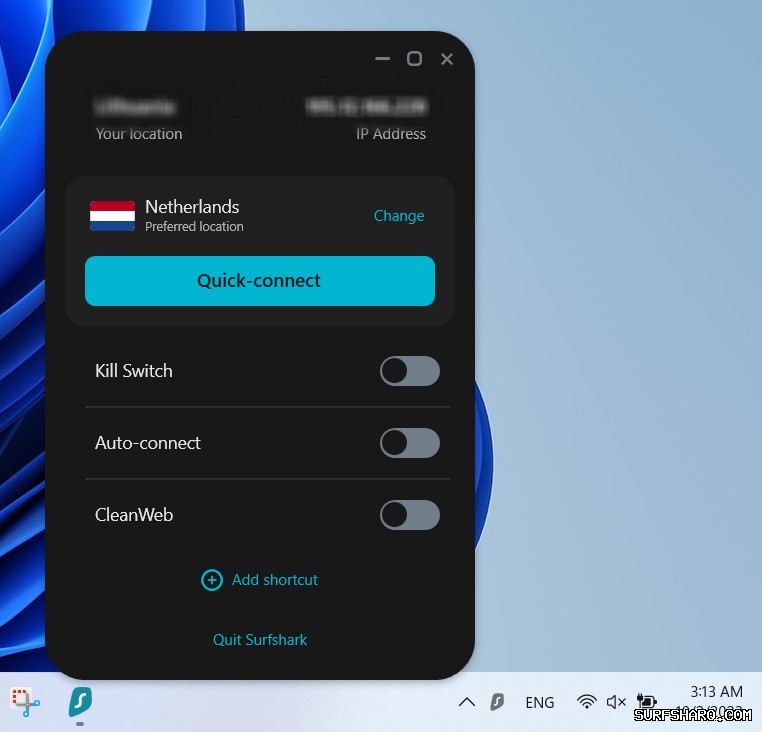Click the Netherlands location name
Screen dimensions: 762x732
click(192, 207)
